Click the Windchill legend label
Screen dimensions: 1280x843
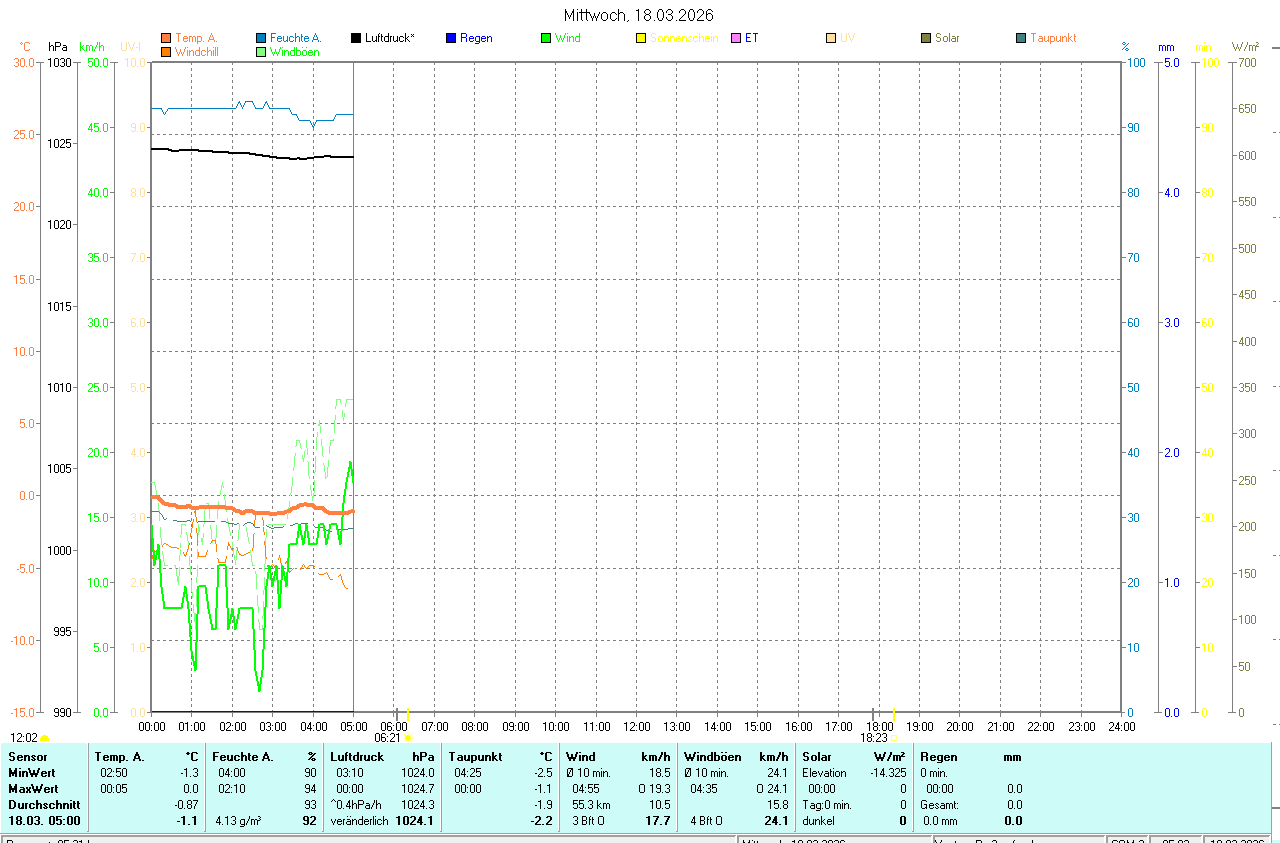pyautogui.click(x=196, y=52)
